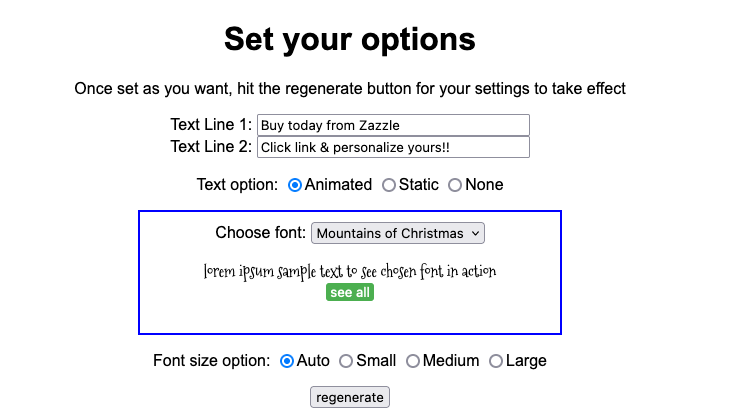Set font size to Medium

pyautogui.click(x=412, y=361)
